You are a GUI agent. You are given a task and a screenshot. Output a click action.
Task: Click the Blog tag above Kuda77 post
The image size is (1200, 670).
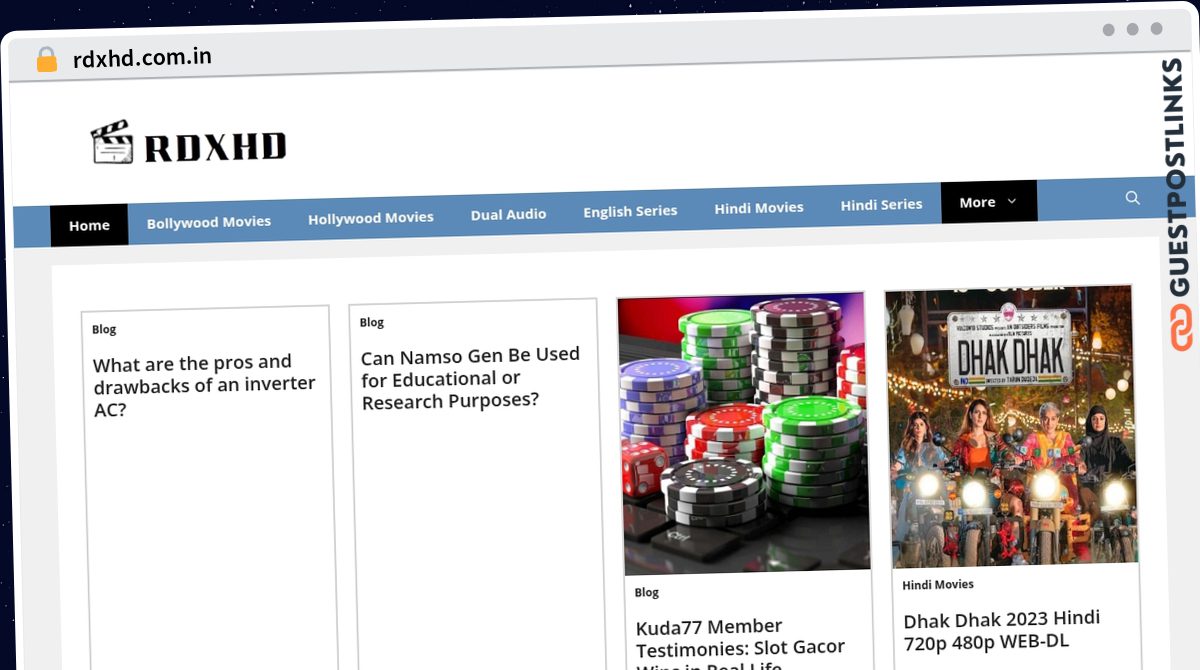(647, 592)
